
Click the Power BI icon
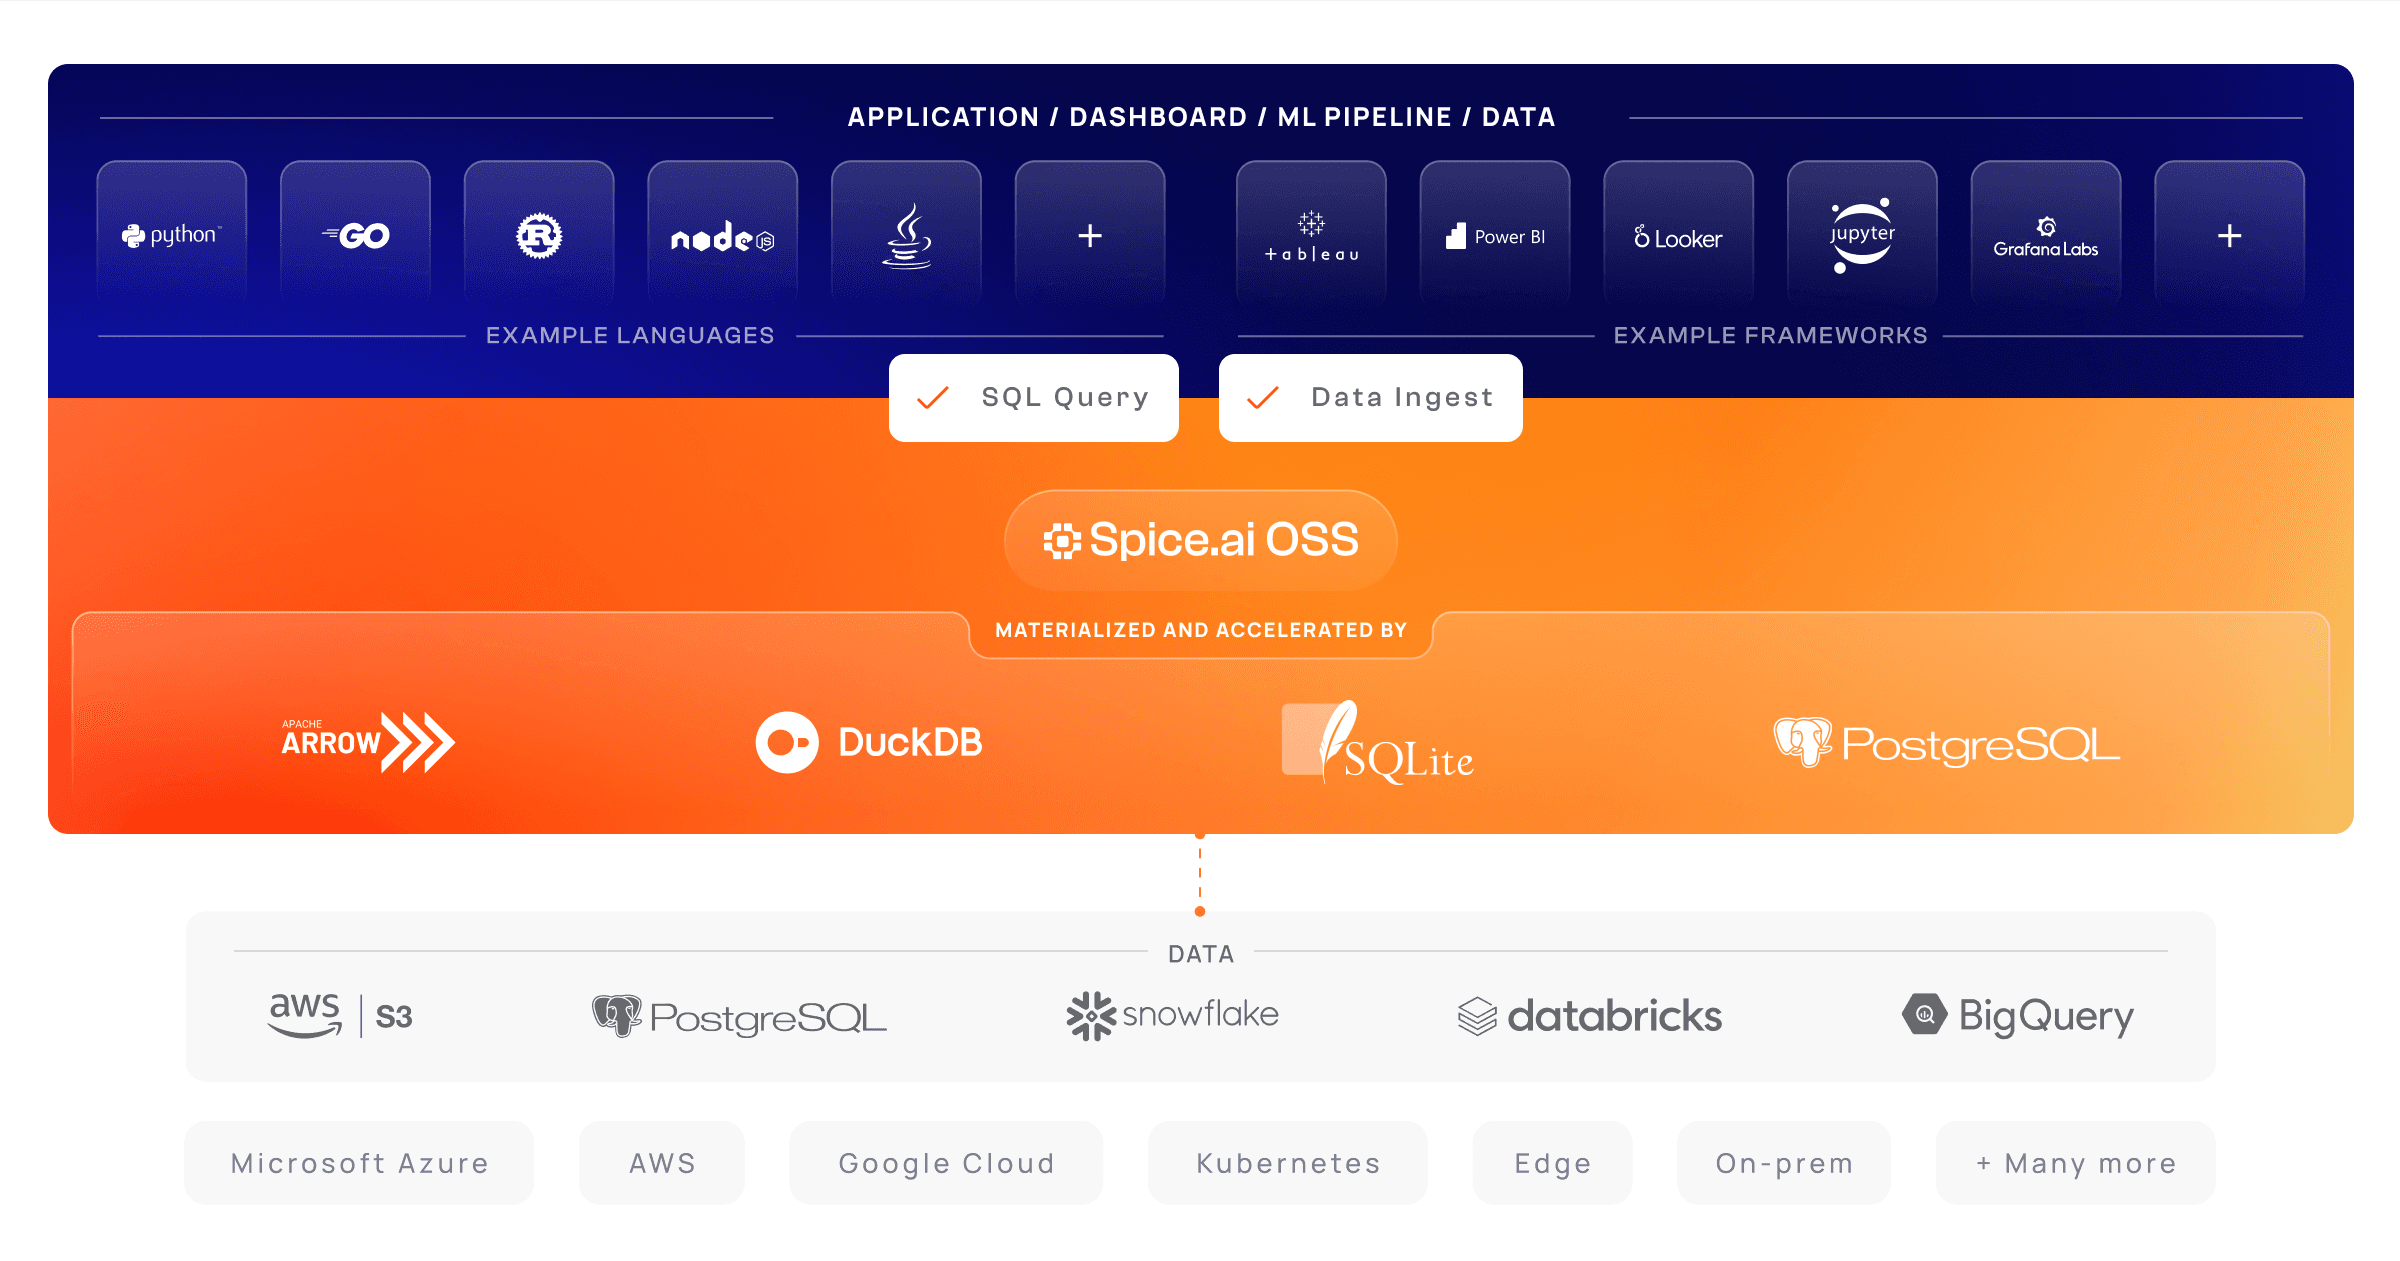tap(1494, 235)
